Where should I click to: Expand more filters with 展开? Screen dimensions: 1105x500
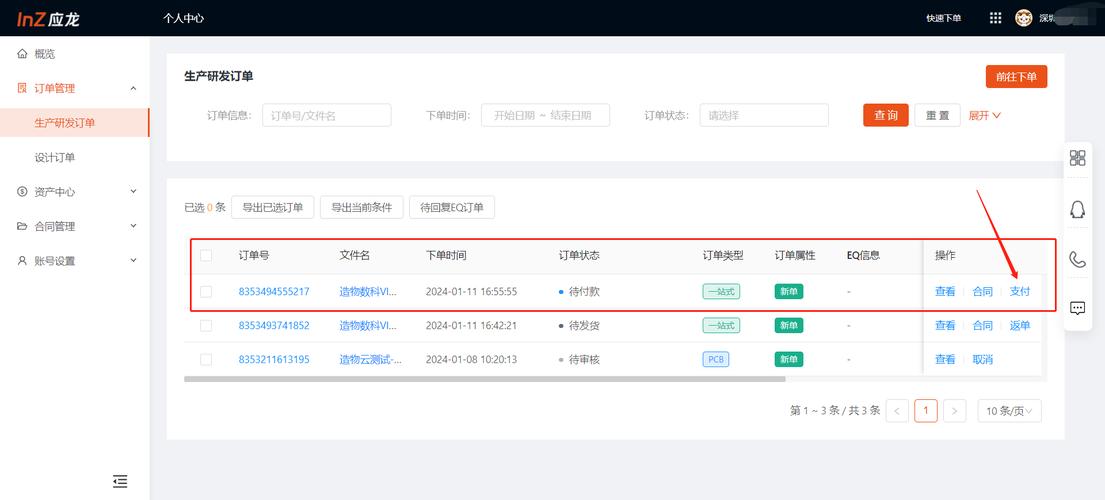[x=984, y=115]
